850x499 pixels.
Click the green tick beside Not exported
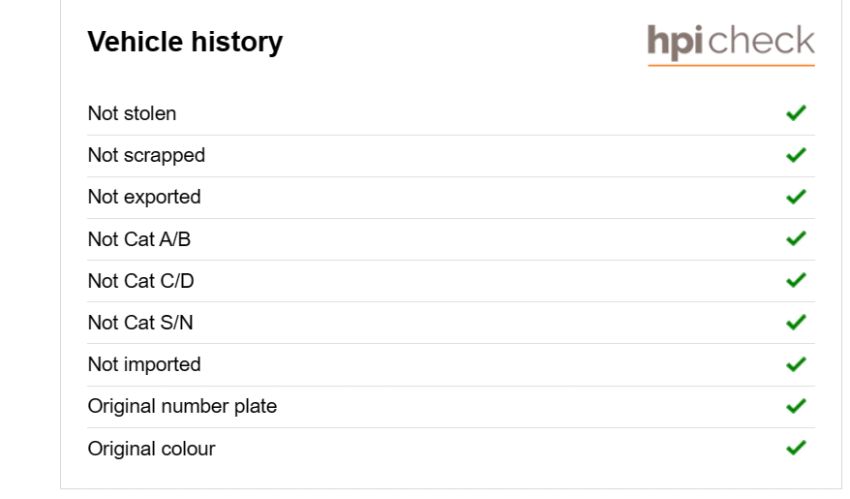pyautogui.click(x=796, y=197)
